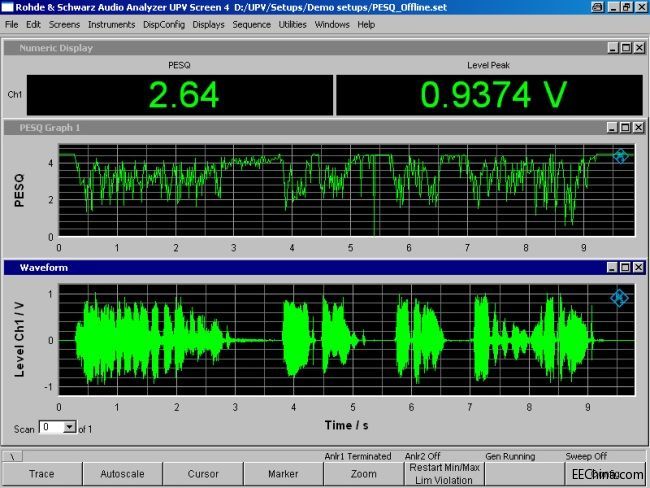Viewport: 650px width, 488px height.
Task: Select the Level Peak 0.9374 V readout
Action: tap(490, 95)
